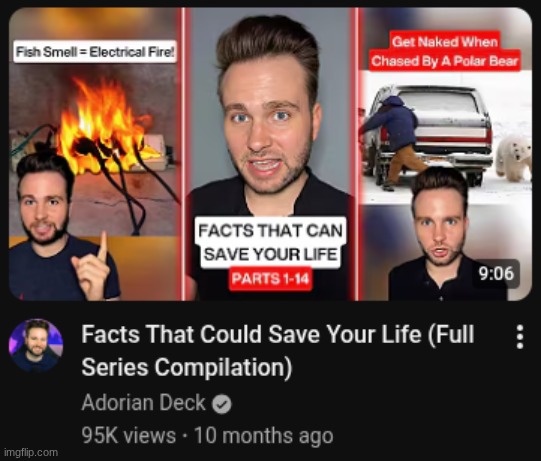The height and width of the screenshot is (461, 541).
Task: Click the 95K views text
Action: click(x=128, y=435)
